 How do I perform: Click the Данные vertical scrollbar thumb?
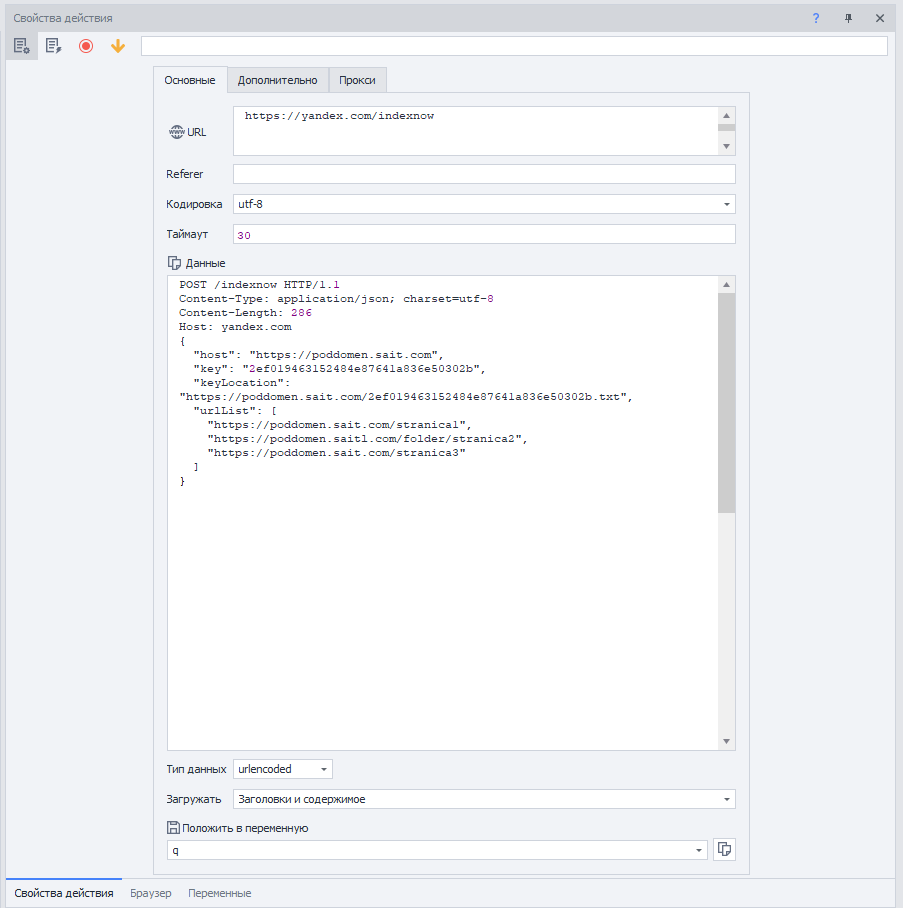click(x=726, y=402)
